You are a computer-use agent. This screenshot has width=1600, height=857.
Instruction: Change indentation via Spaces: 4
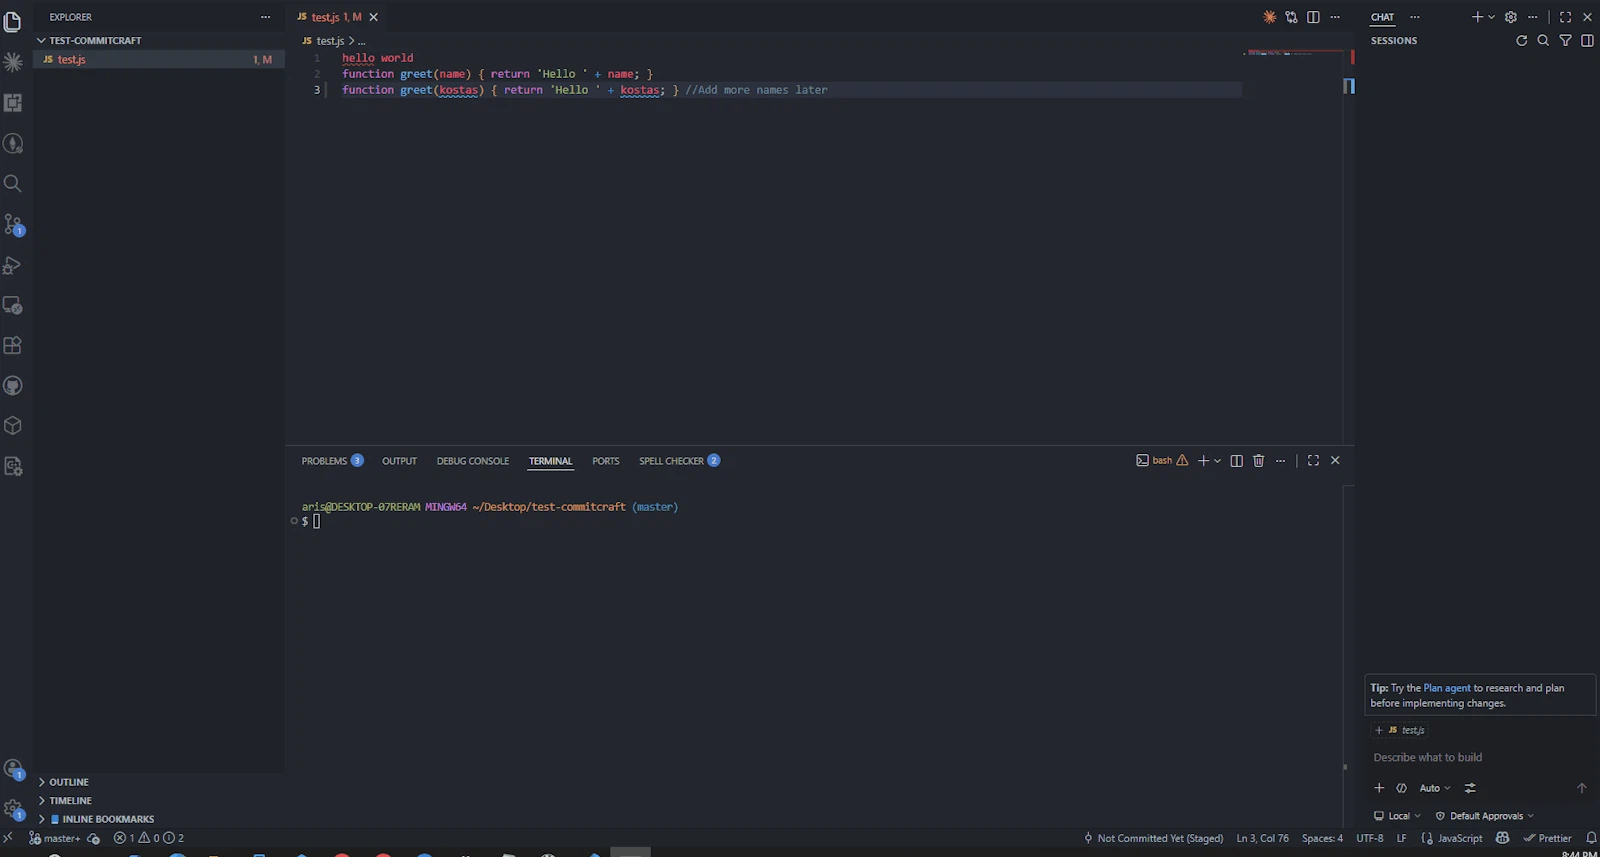click(1322, 838)
